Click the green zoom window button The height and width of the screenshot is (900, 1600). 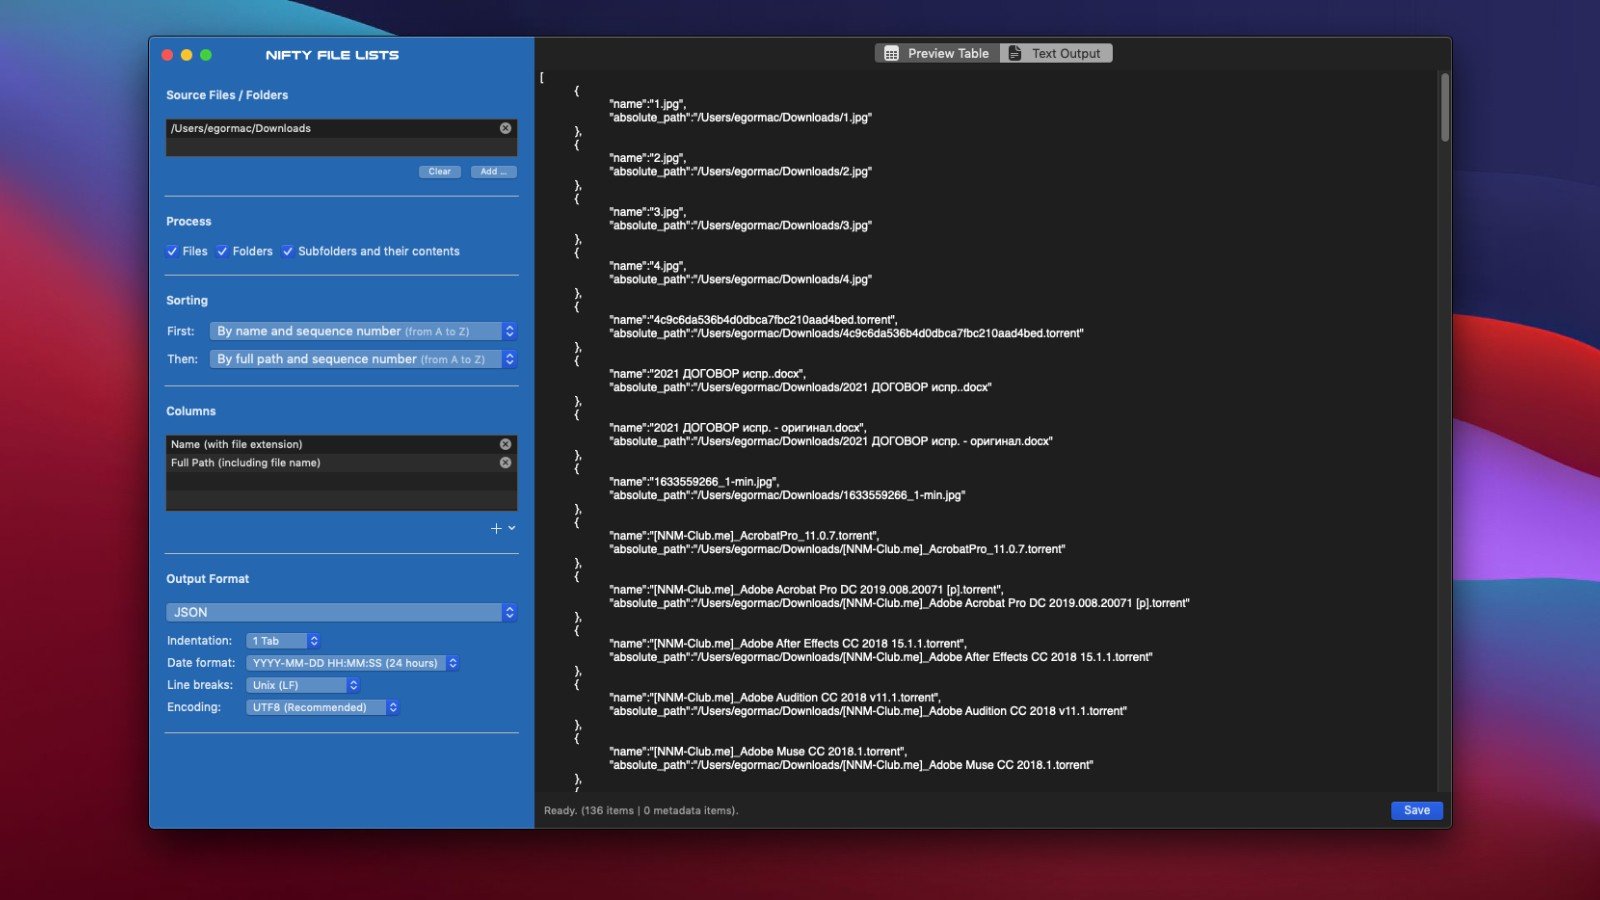click(x=206, y=55)
